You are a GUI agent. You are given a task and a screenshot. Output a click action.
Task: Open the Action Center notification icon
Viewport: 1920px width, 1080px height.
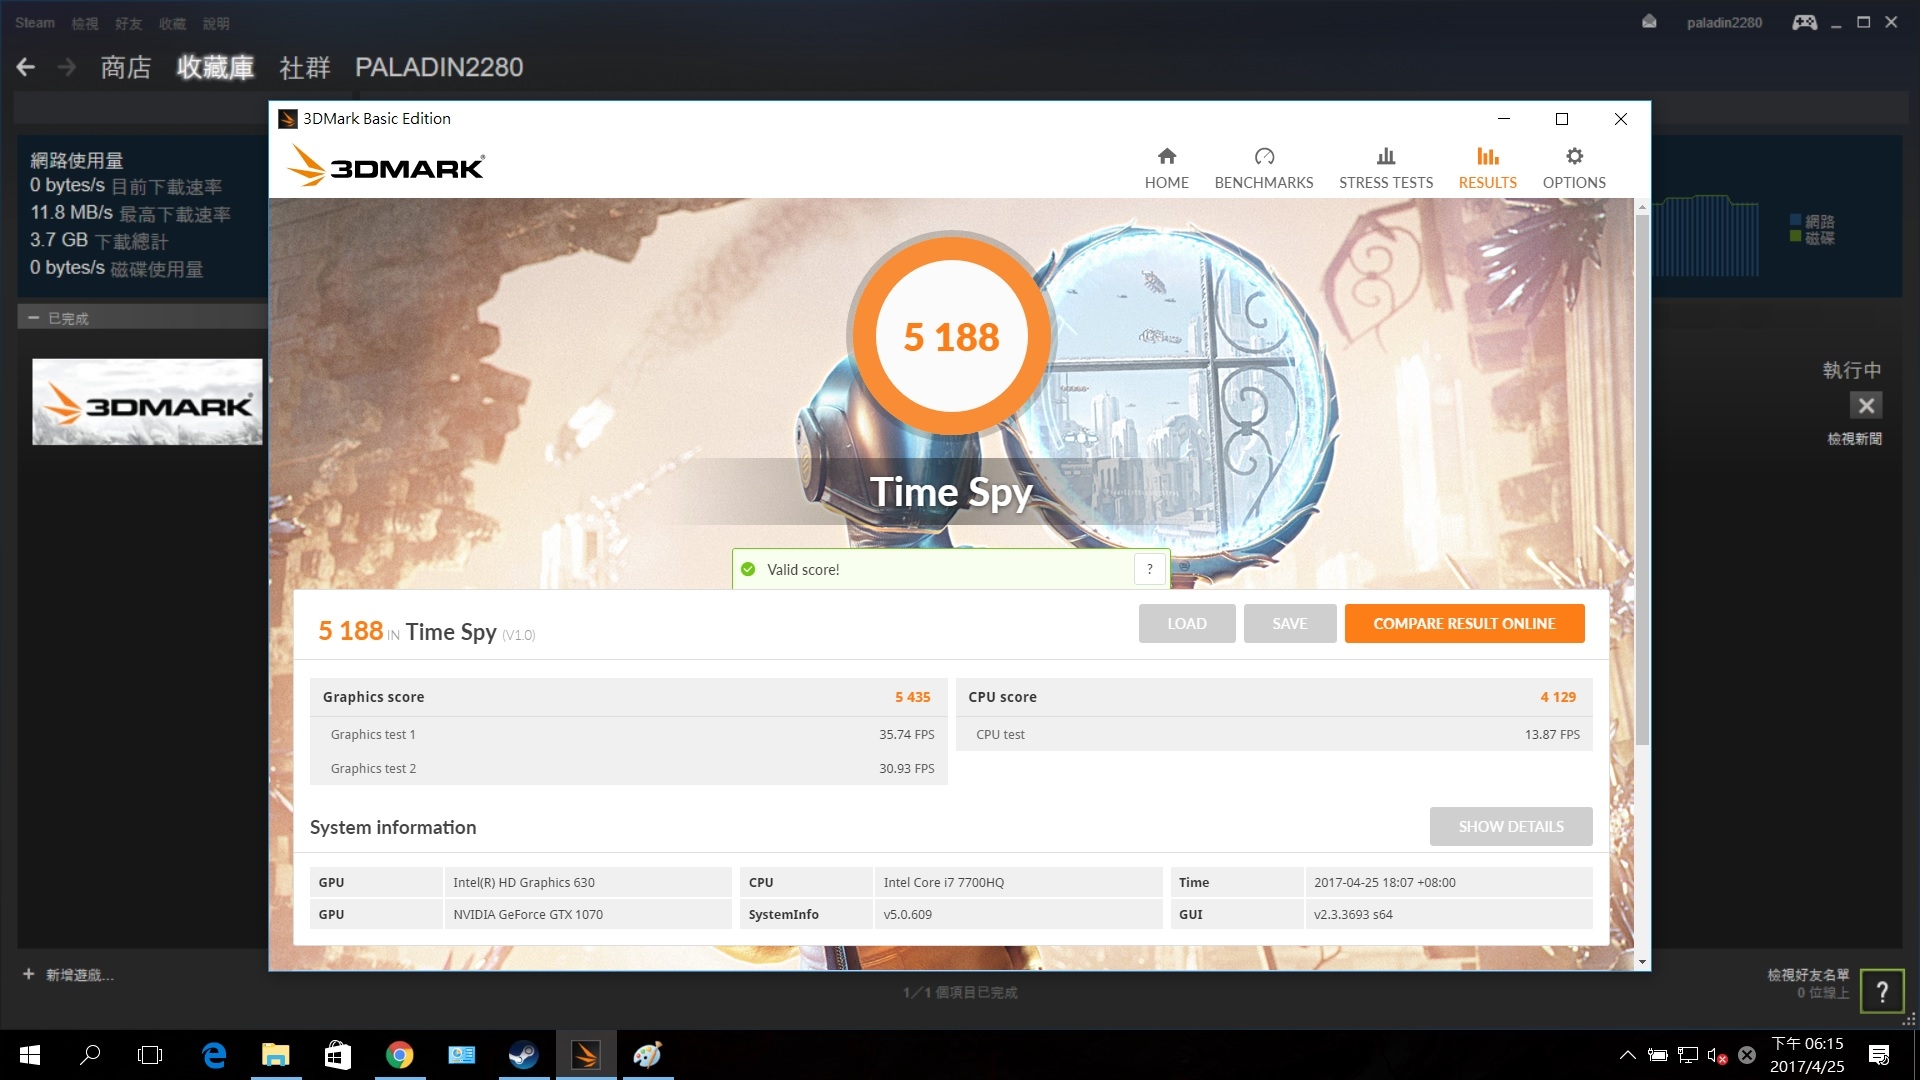1879,1055
